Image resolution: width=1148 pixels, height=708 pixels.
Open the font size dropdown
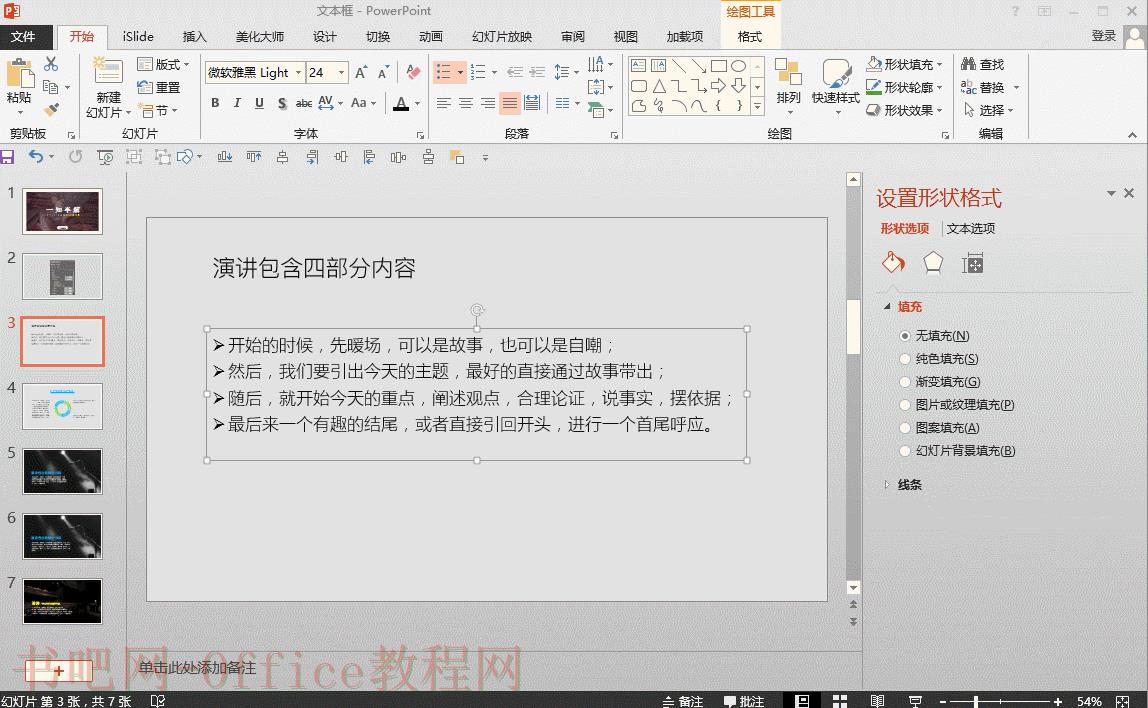point(341,72)
